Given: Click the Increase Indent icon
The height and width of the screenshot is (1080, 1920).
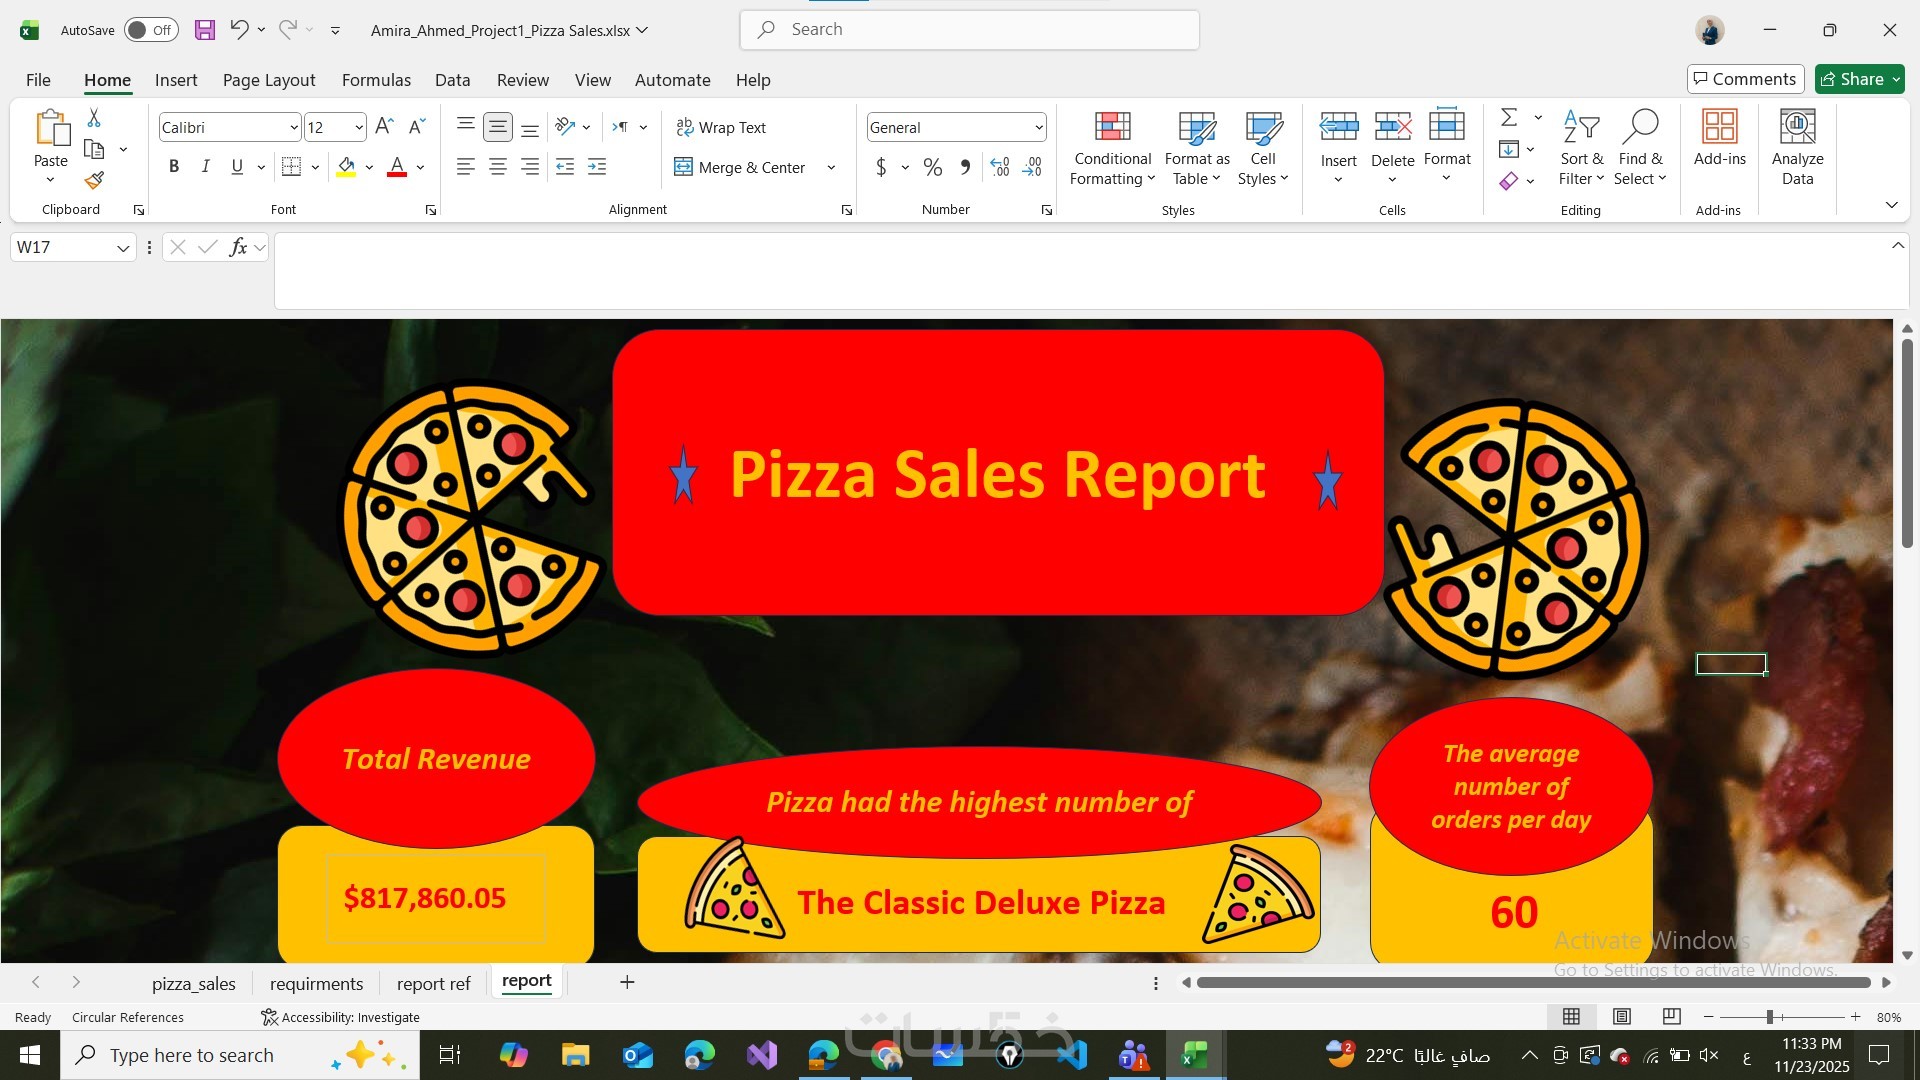Looking at the screenshot, I should (597, 167).
